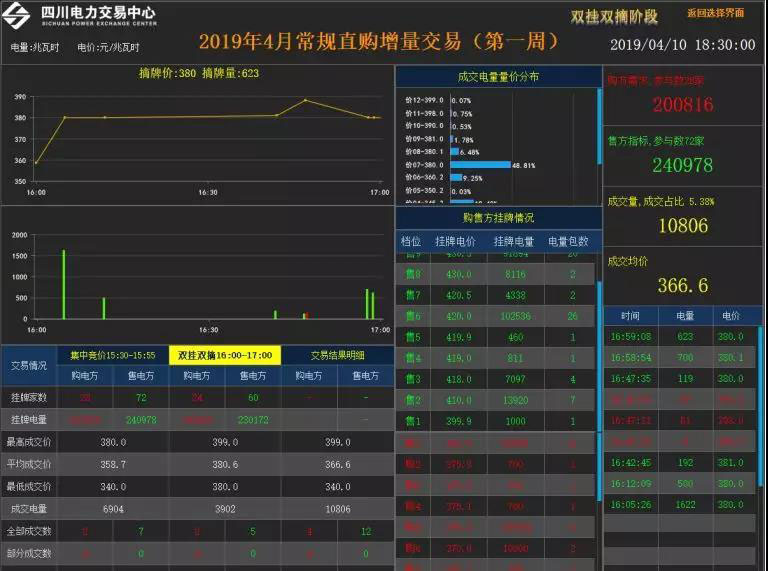The width and height of the screenshot is (768, 571).
Task: Select the 16:59:08 trade record row
Action: [680, 337]
